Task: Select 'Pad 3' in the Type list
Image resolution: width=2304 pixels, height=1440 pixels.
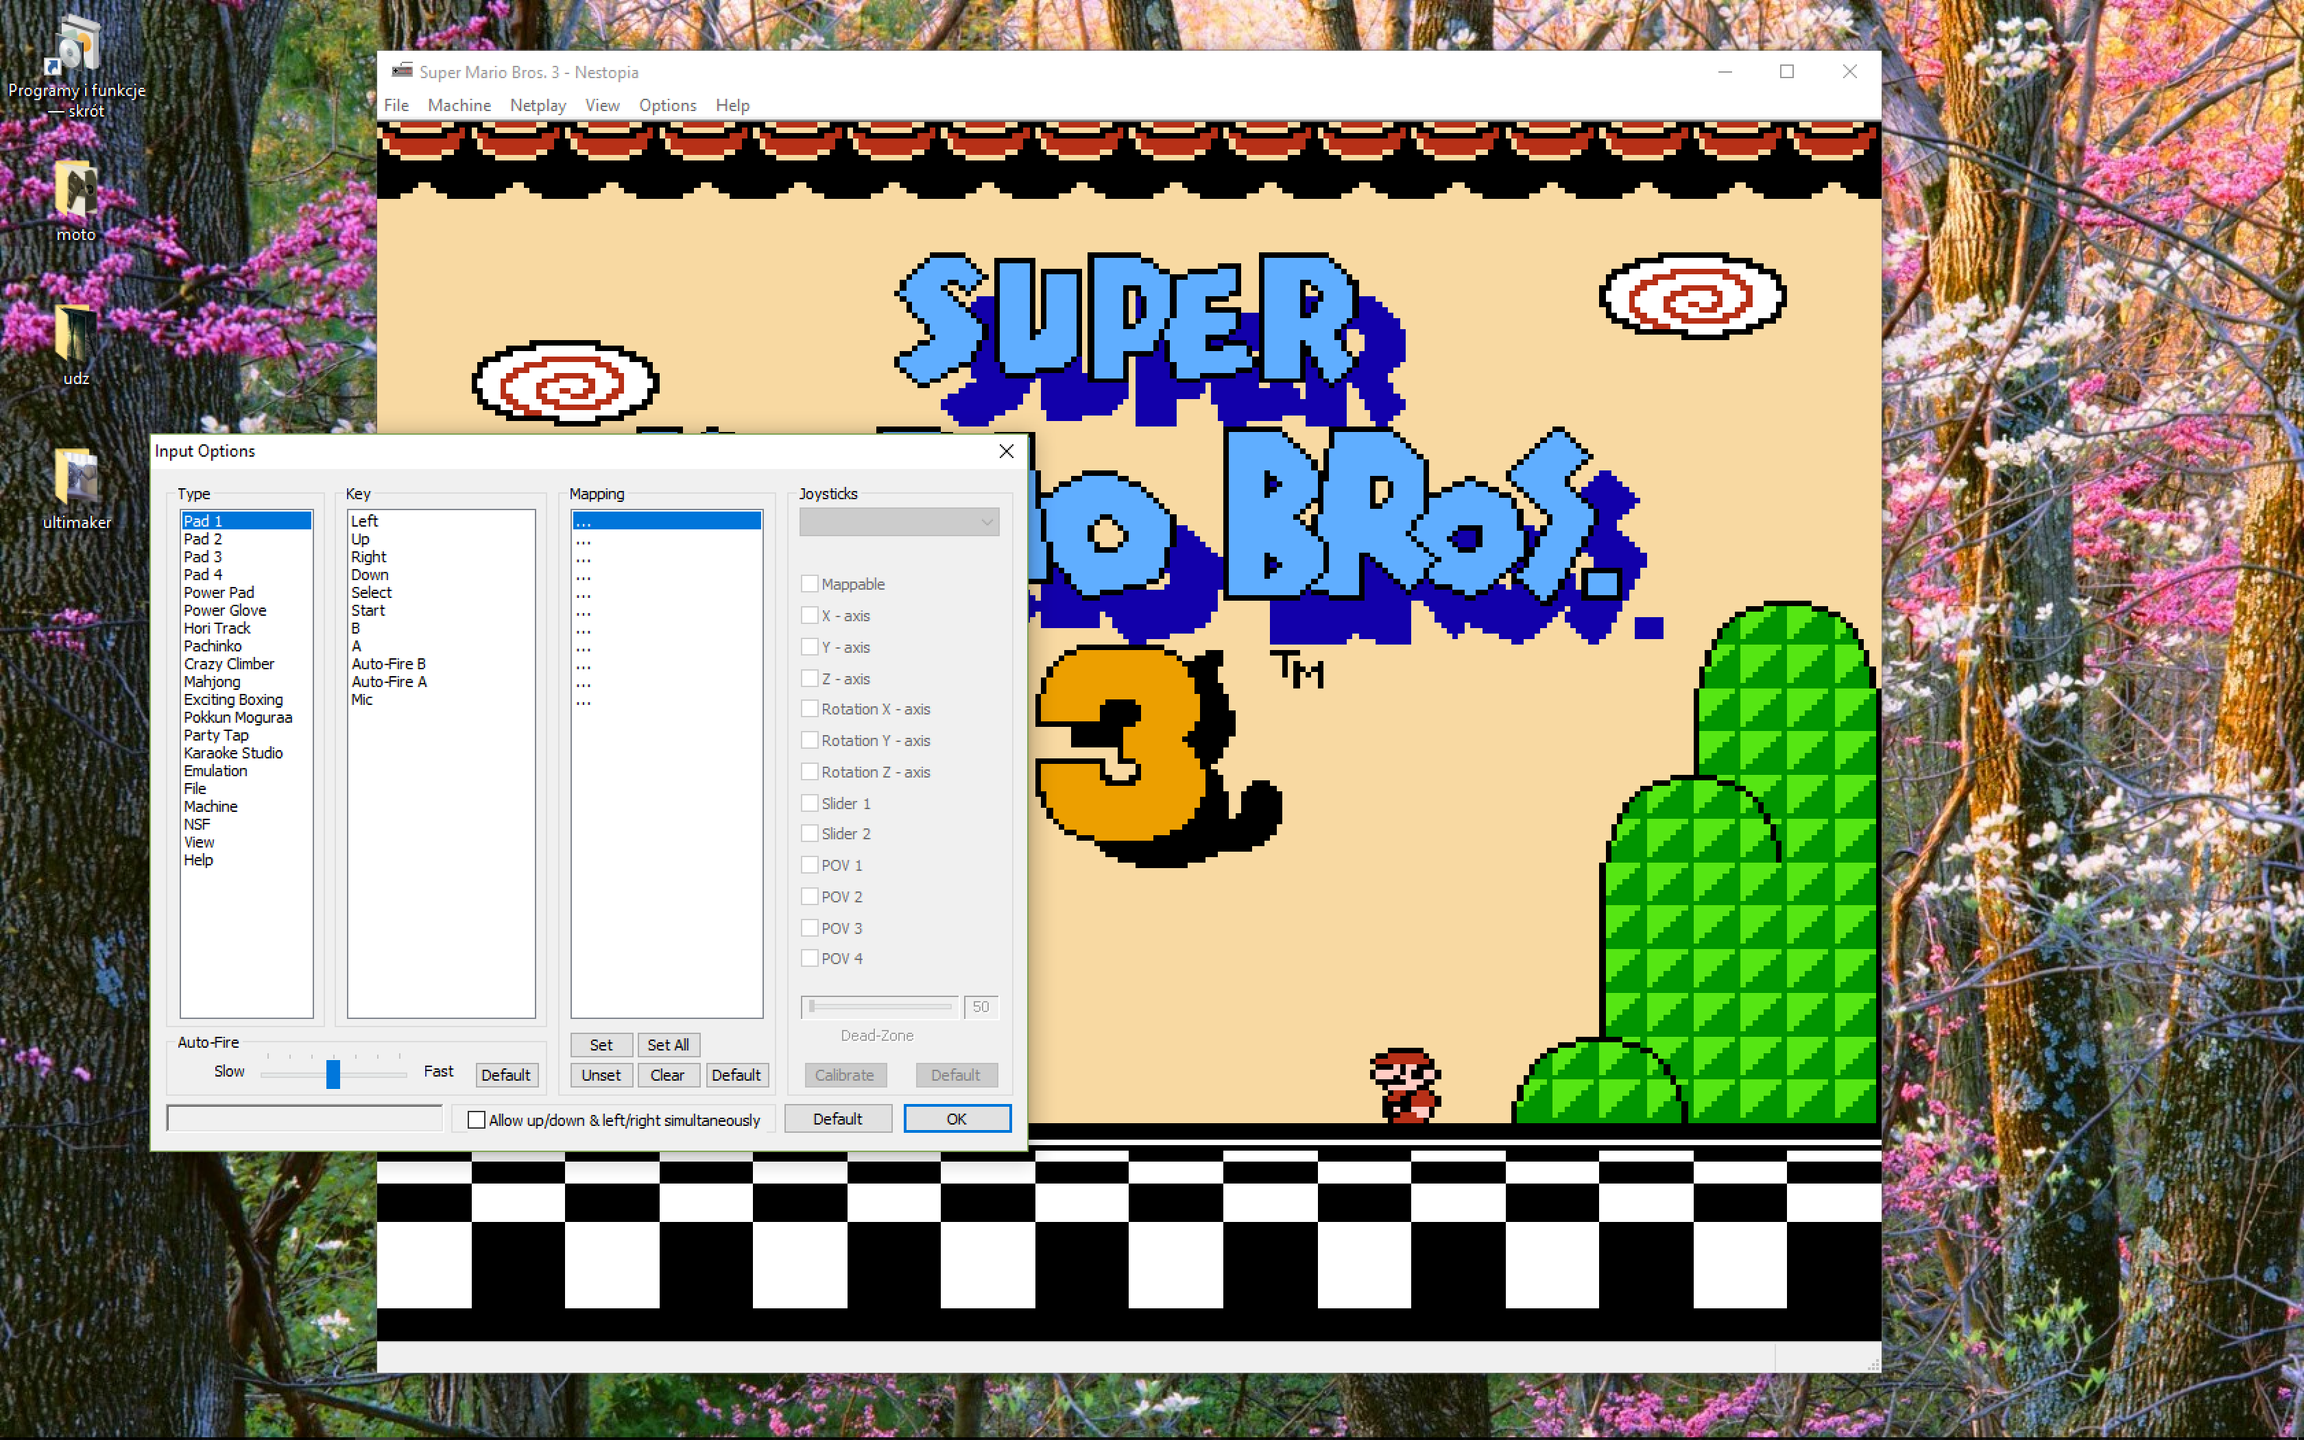Action: [x=246, y=557]
